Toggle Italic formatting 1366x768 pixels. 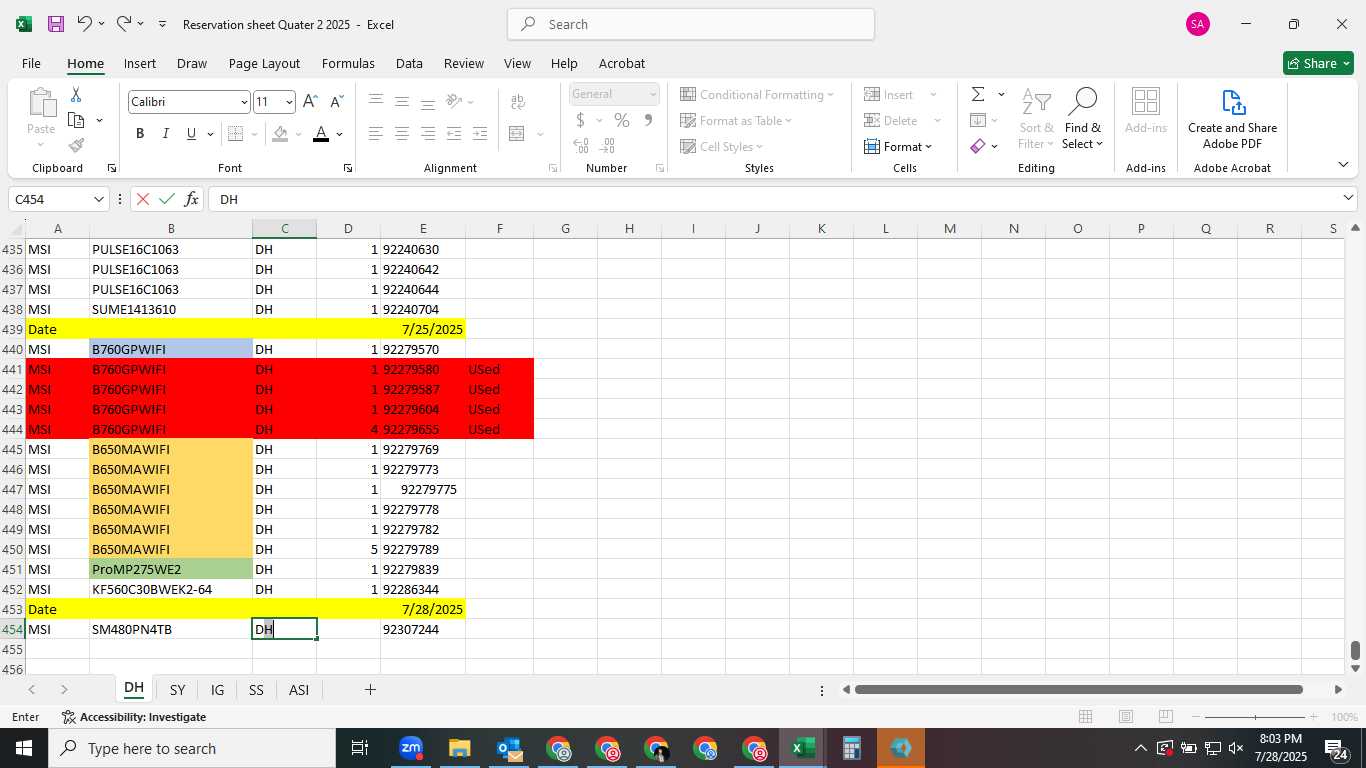tap(166, 134)
